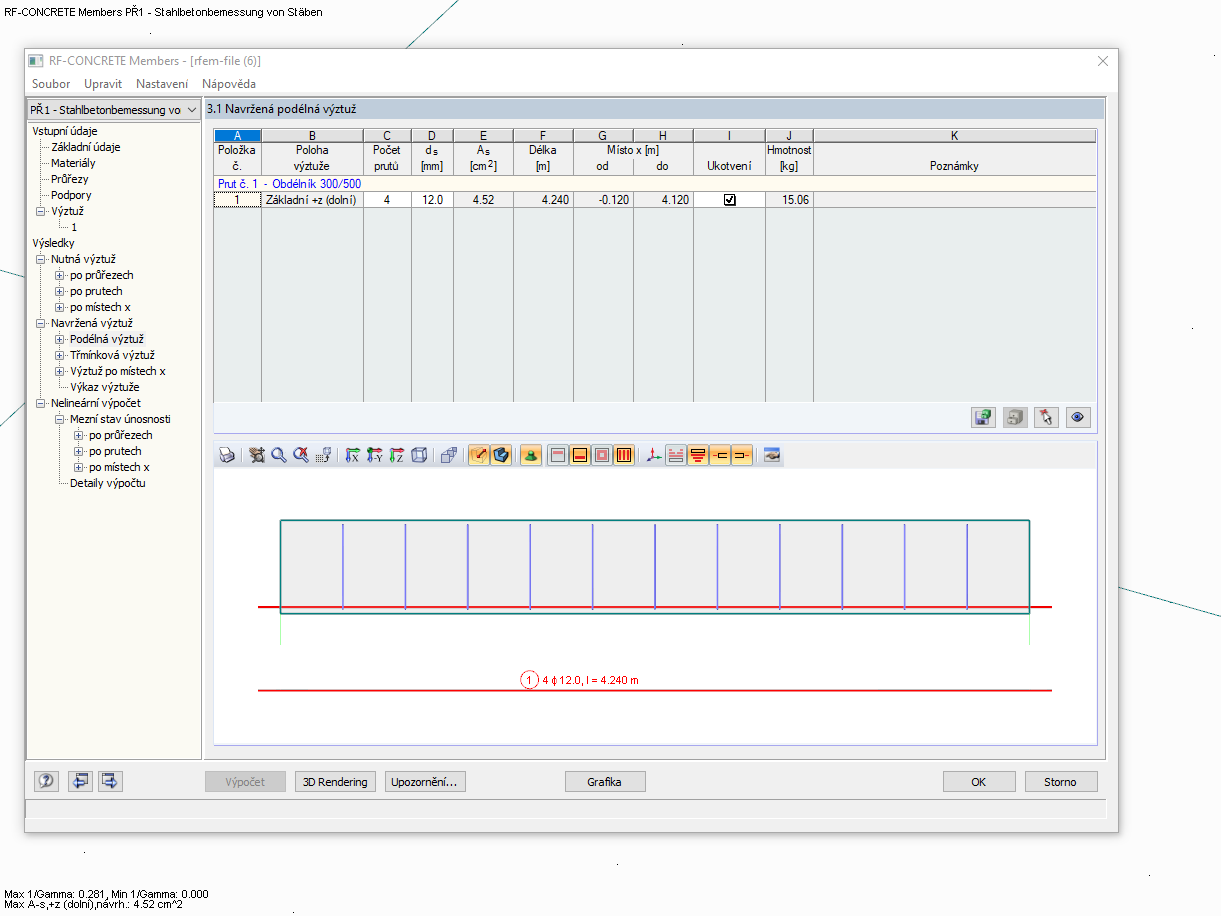The width and height of the screenshot is (1221, 916).
Task: Collapse the Nelineární výpočet tree node
Action: click(x=41, y=403)
